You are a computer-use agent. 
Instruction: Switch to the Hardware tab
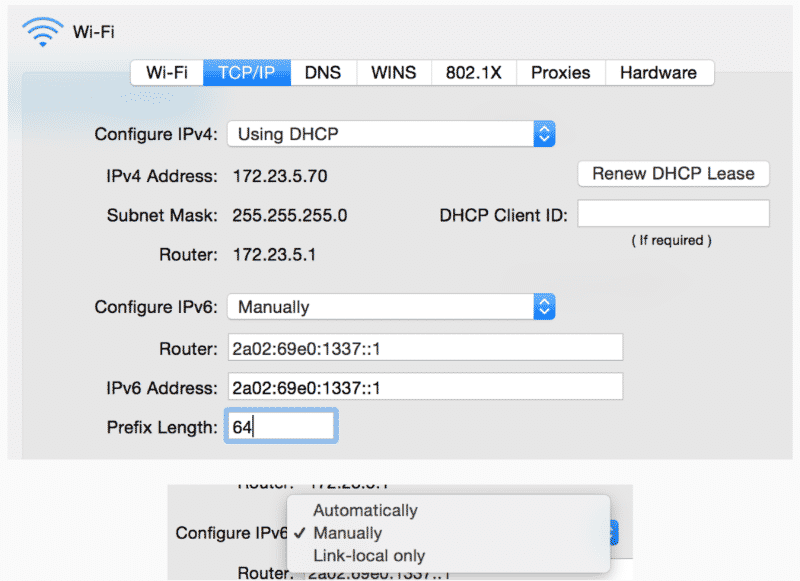tap(658, 72)
